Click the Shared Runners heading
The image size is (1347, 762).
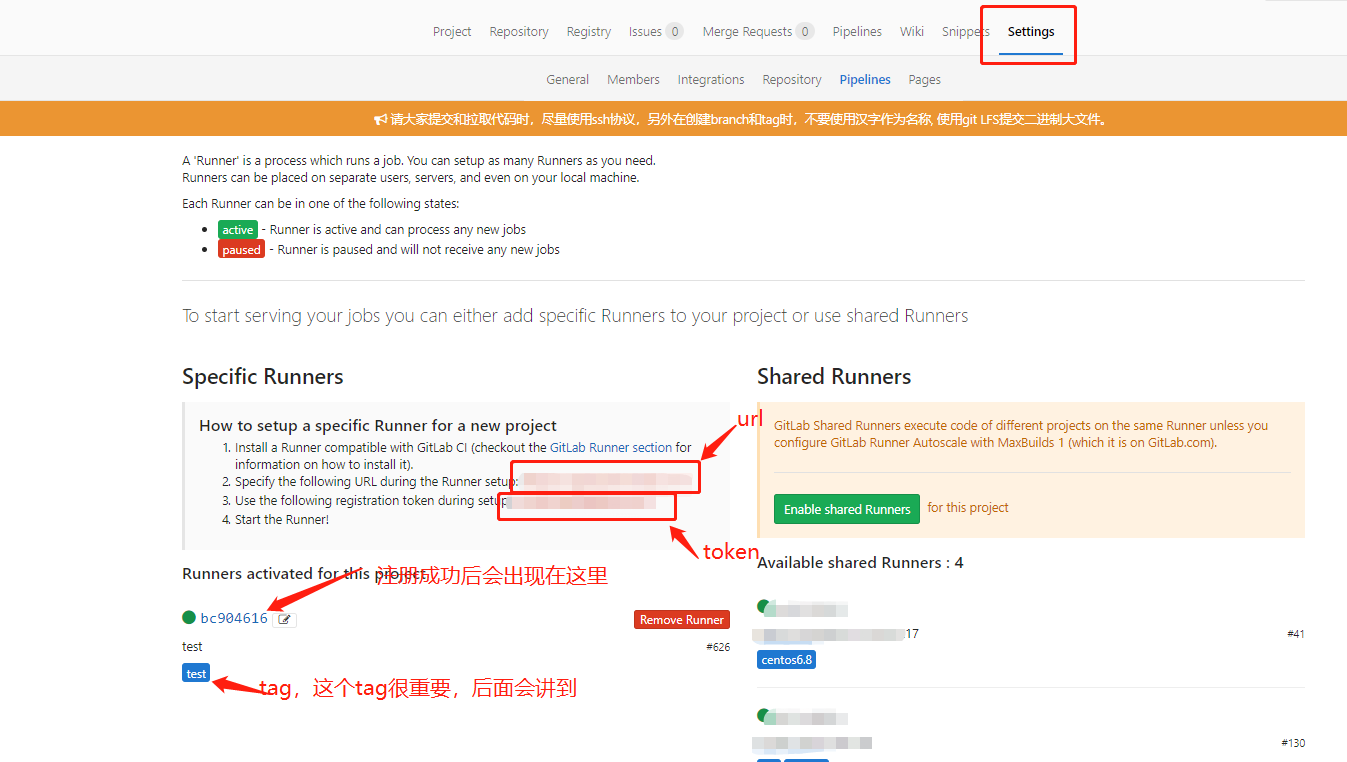coord(834,376)
